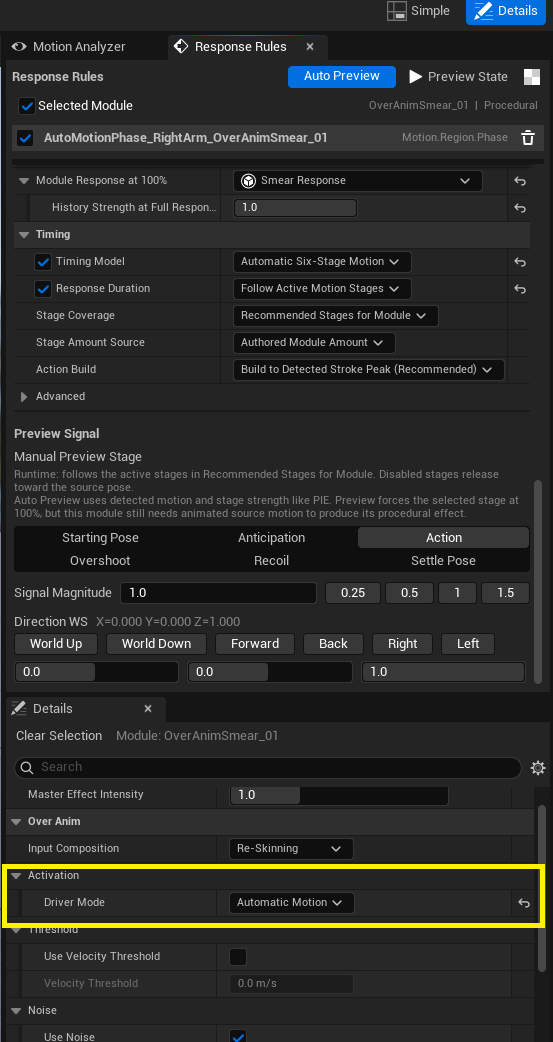The image size is (553, 1042).
Task: Click Clear Selection in Details panel
Action: click(x=59, y=736)
